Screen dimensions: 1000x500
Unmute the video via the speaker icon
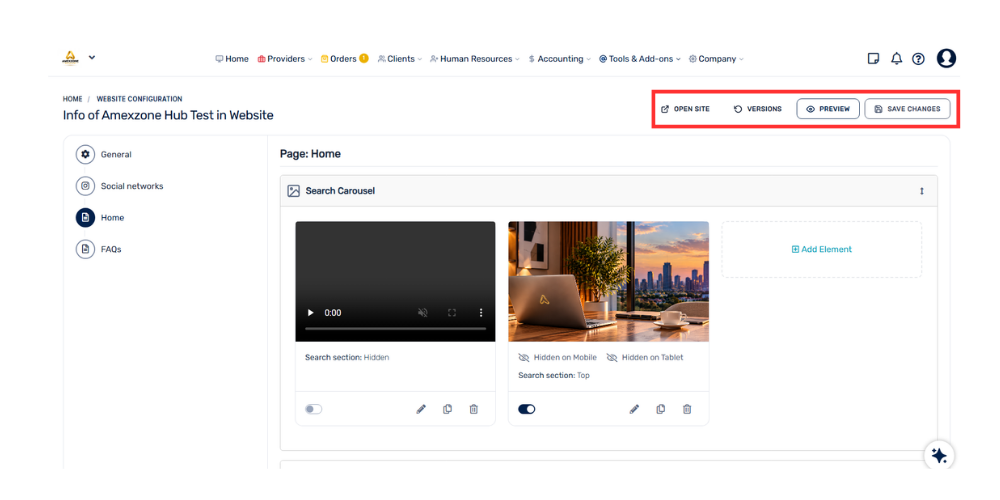tap(422, 312)
